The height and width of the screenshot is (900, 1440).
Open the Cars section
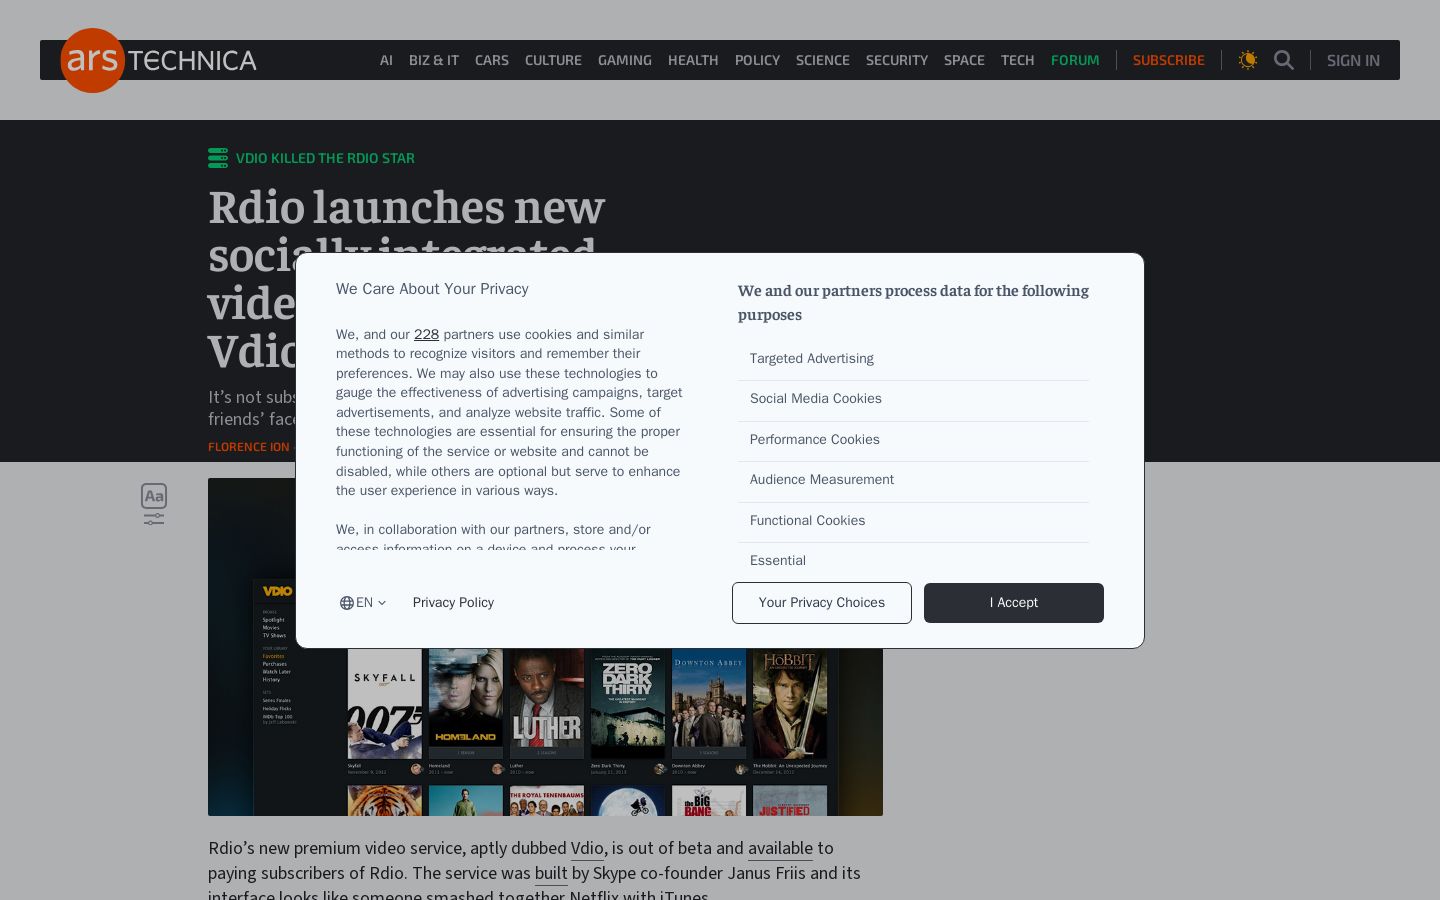click(x=492, y=60)
